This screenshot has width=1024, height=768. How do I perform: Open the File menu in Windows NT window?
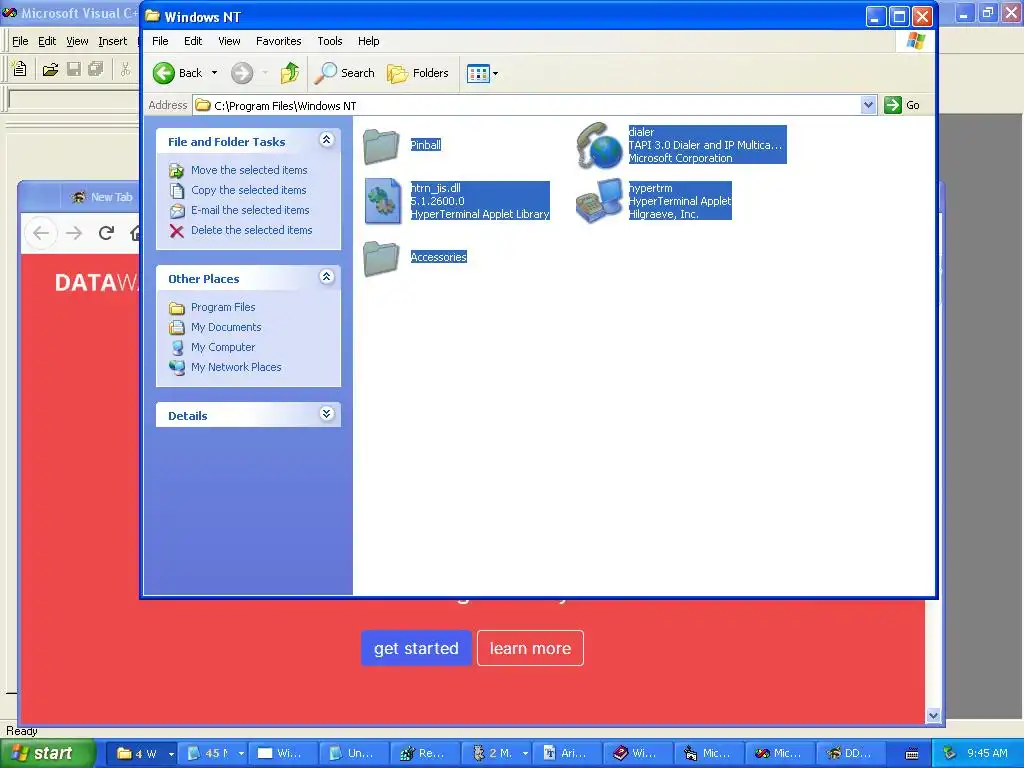[160, 41]
